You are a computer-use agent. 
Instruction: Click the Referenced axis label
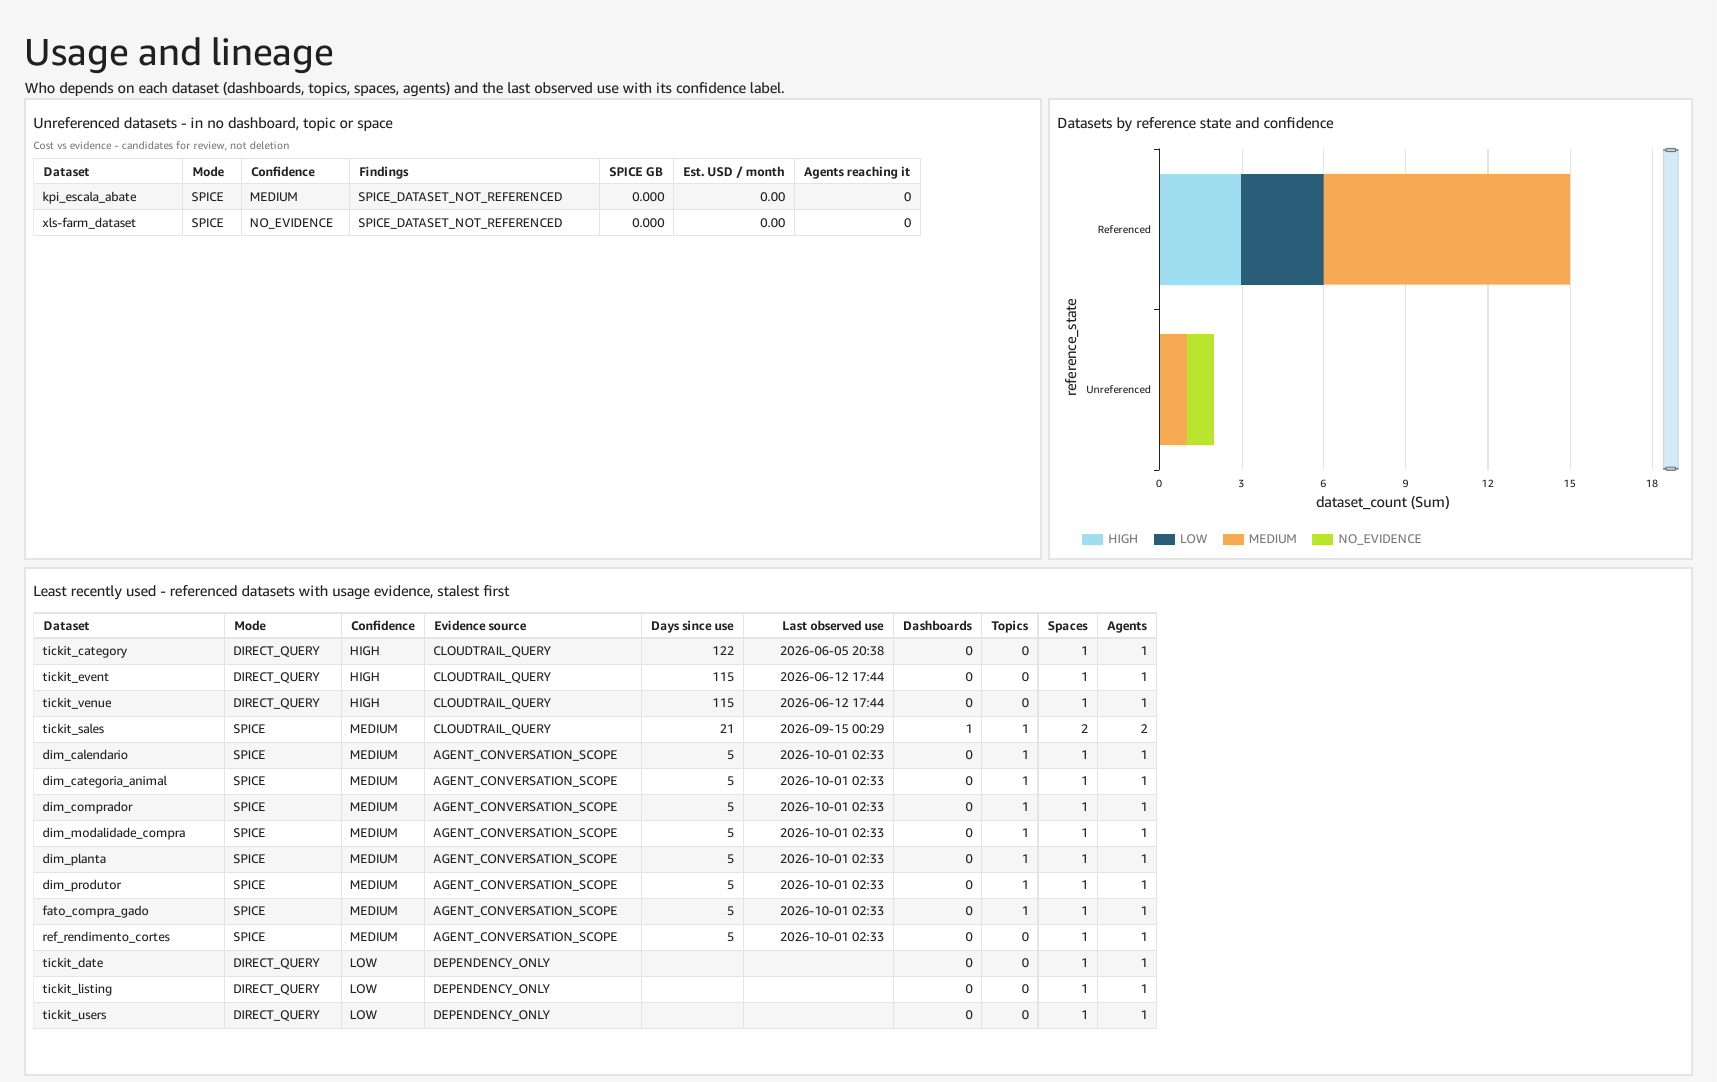(x=1124, y=230)
